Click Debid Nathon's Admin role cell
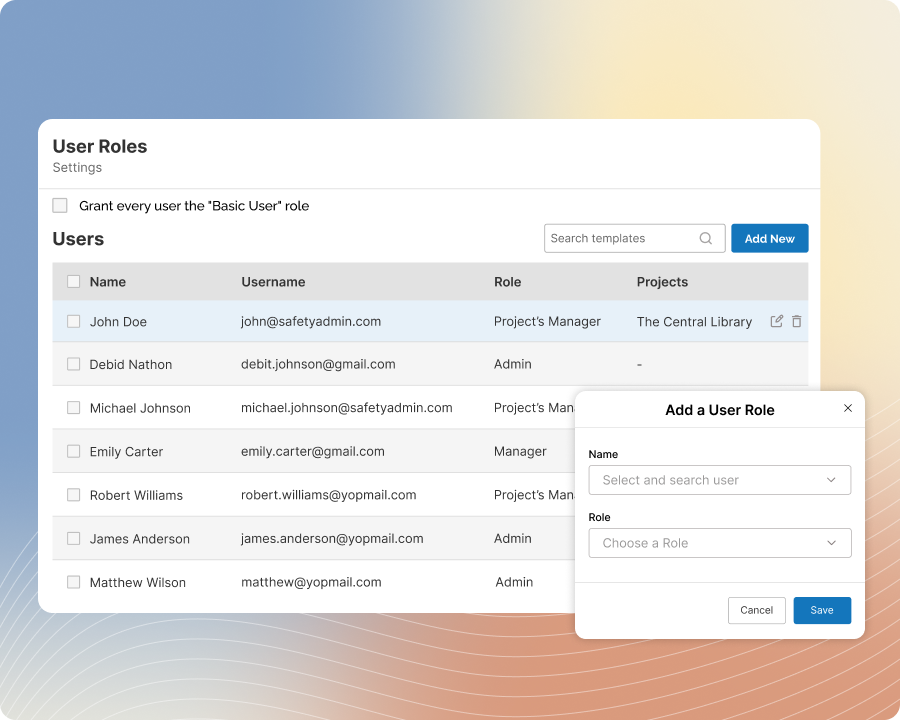 tap(513, 364)
